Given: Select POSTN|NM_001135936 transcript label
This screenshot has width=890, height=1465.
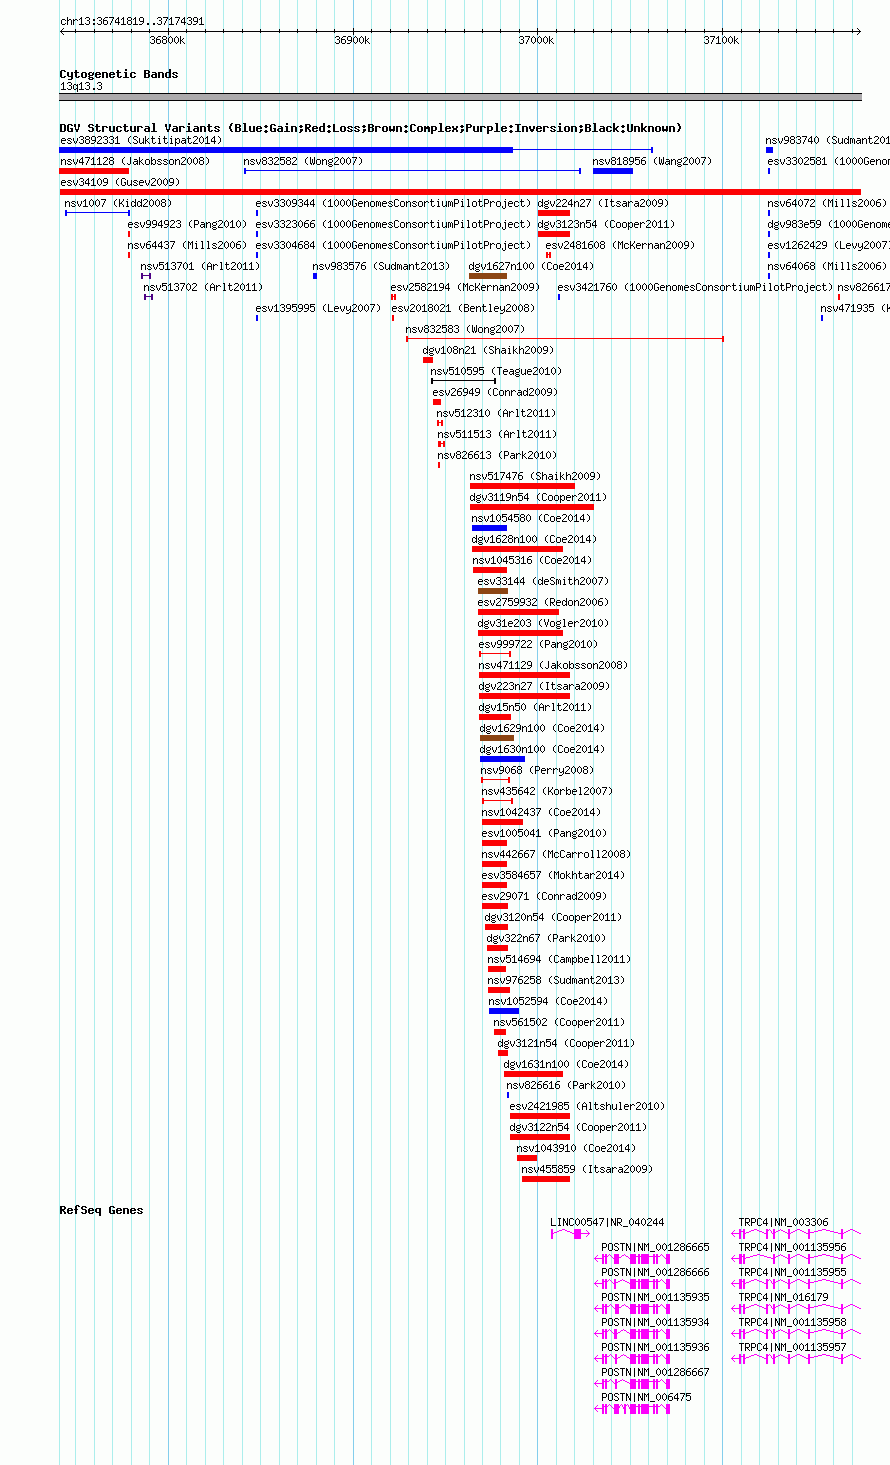Looking at the screenshot, I should [x=656, y=1348].
